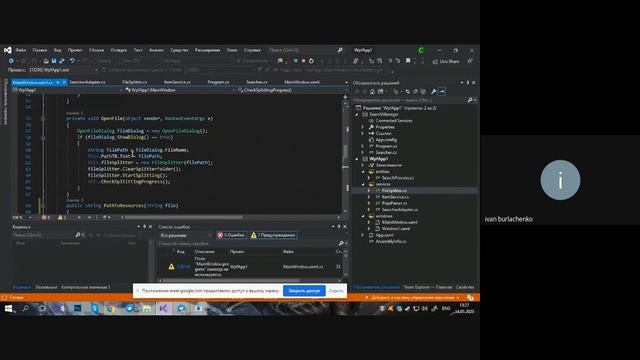The height and width of the screenshot is (360, 640).
Task: Click the Save All toolbar icon
Action: click(x=62, y=61)
